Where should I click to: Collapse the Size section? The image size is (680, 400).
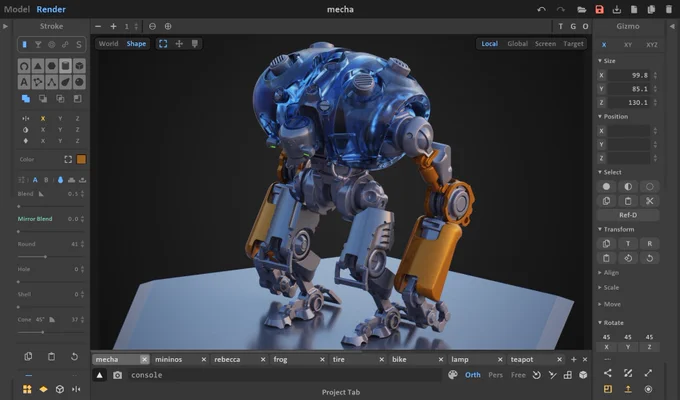pos(607,61)
